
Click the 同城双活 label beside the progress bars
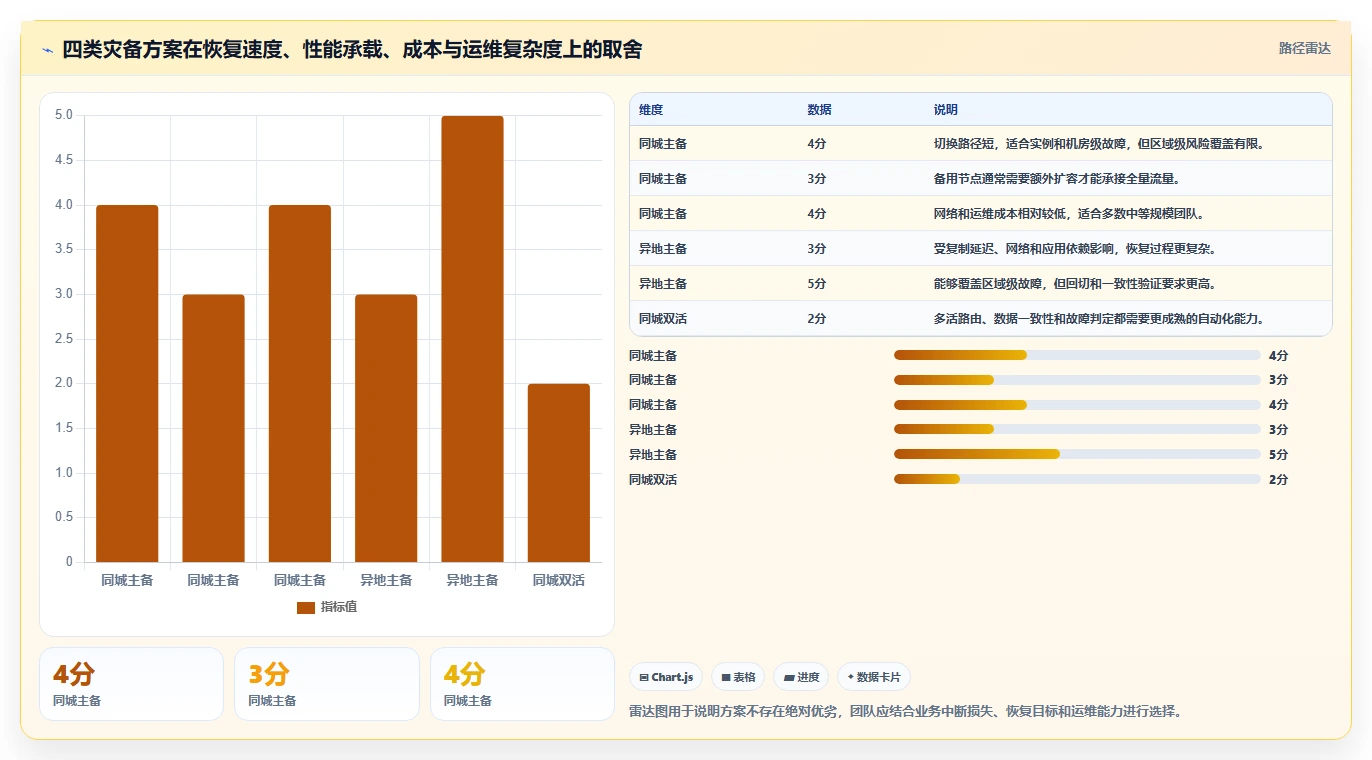653,480
